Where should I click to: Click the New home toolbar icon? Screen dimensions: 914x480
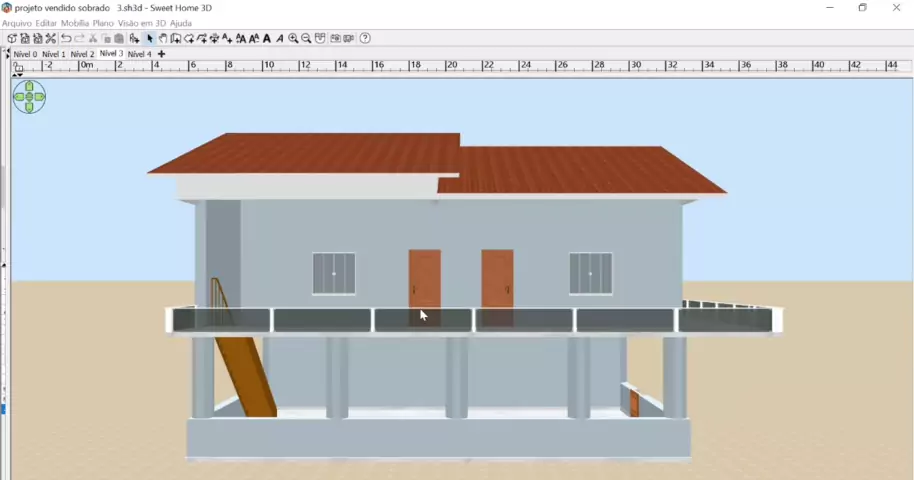coord(12,39)
